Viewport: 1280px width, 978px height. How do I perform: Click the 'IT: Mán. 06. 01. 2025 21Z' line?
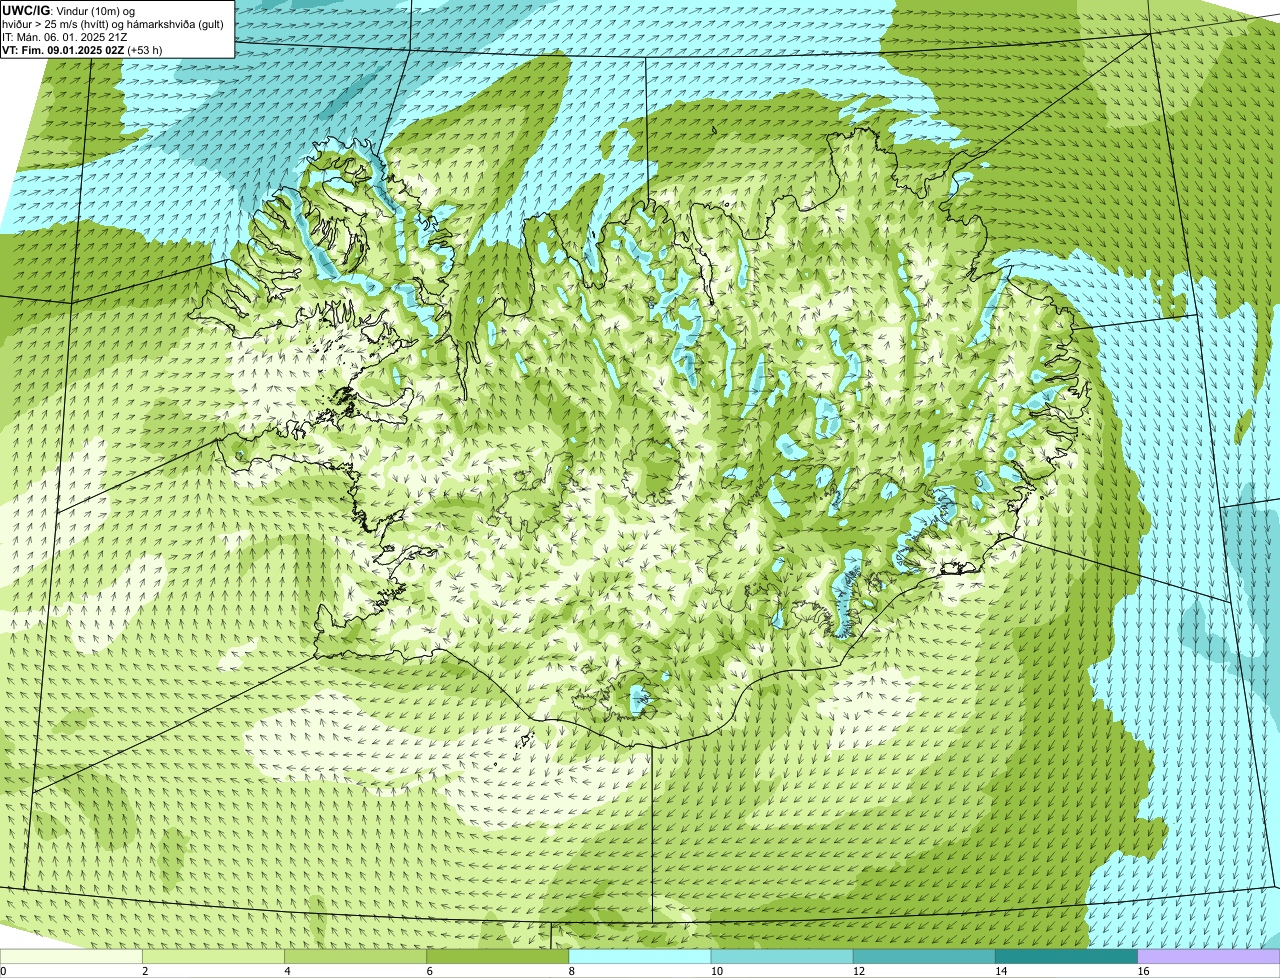click(64, 37)
